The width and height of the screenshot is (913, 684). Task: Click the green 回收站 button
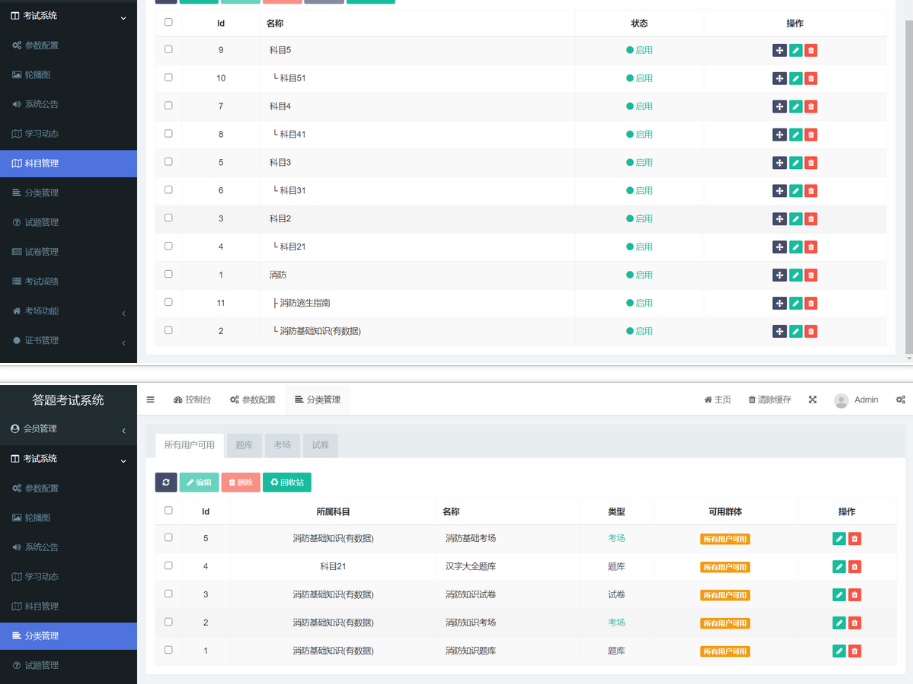pyautogui.click(x=287, y=482)
